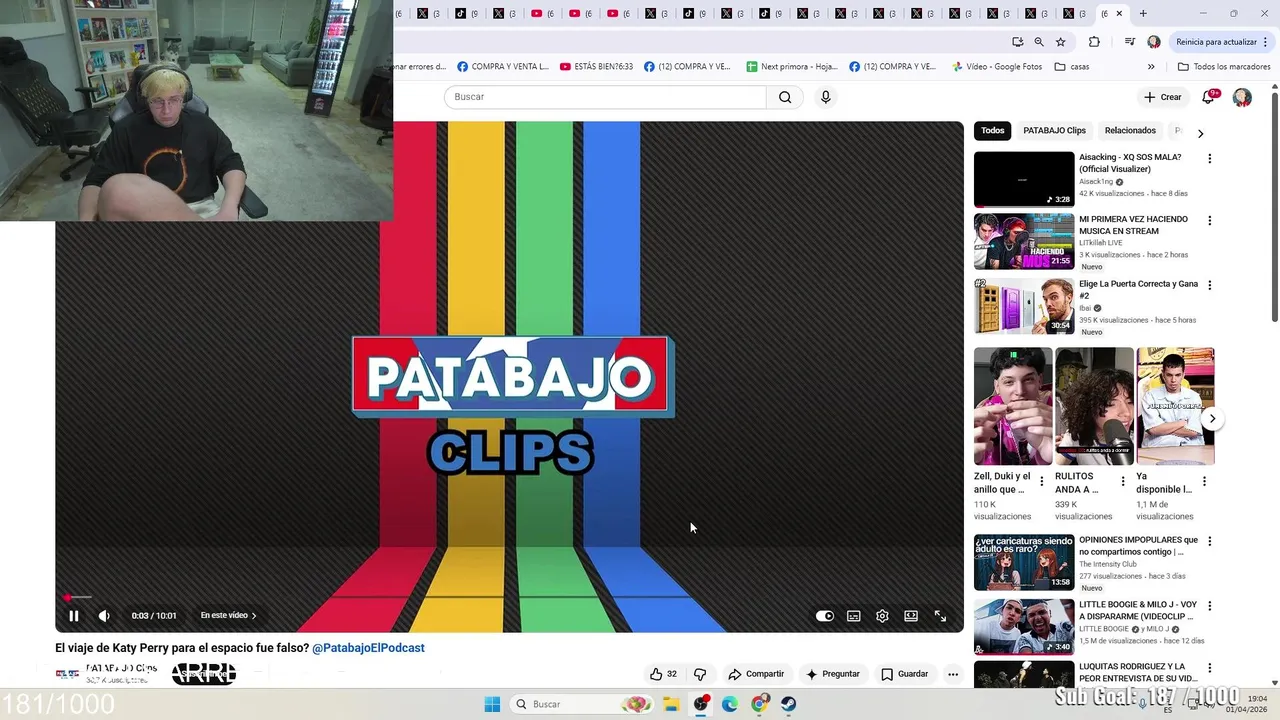This screenshot has height=720, width=1280.
Task: Mute the video volume
Action: (104, 616)
